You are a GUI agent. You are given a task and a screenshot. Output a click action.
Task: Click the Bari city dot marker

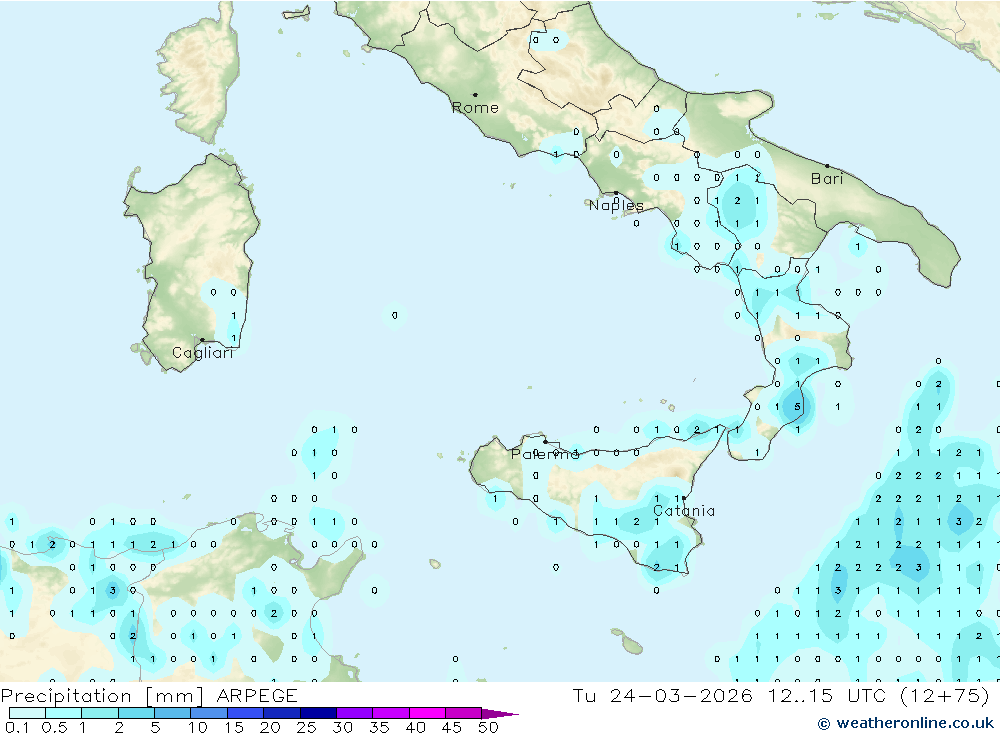(x=827, y=166)
